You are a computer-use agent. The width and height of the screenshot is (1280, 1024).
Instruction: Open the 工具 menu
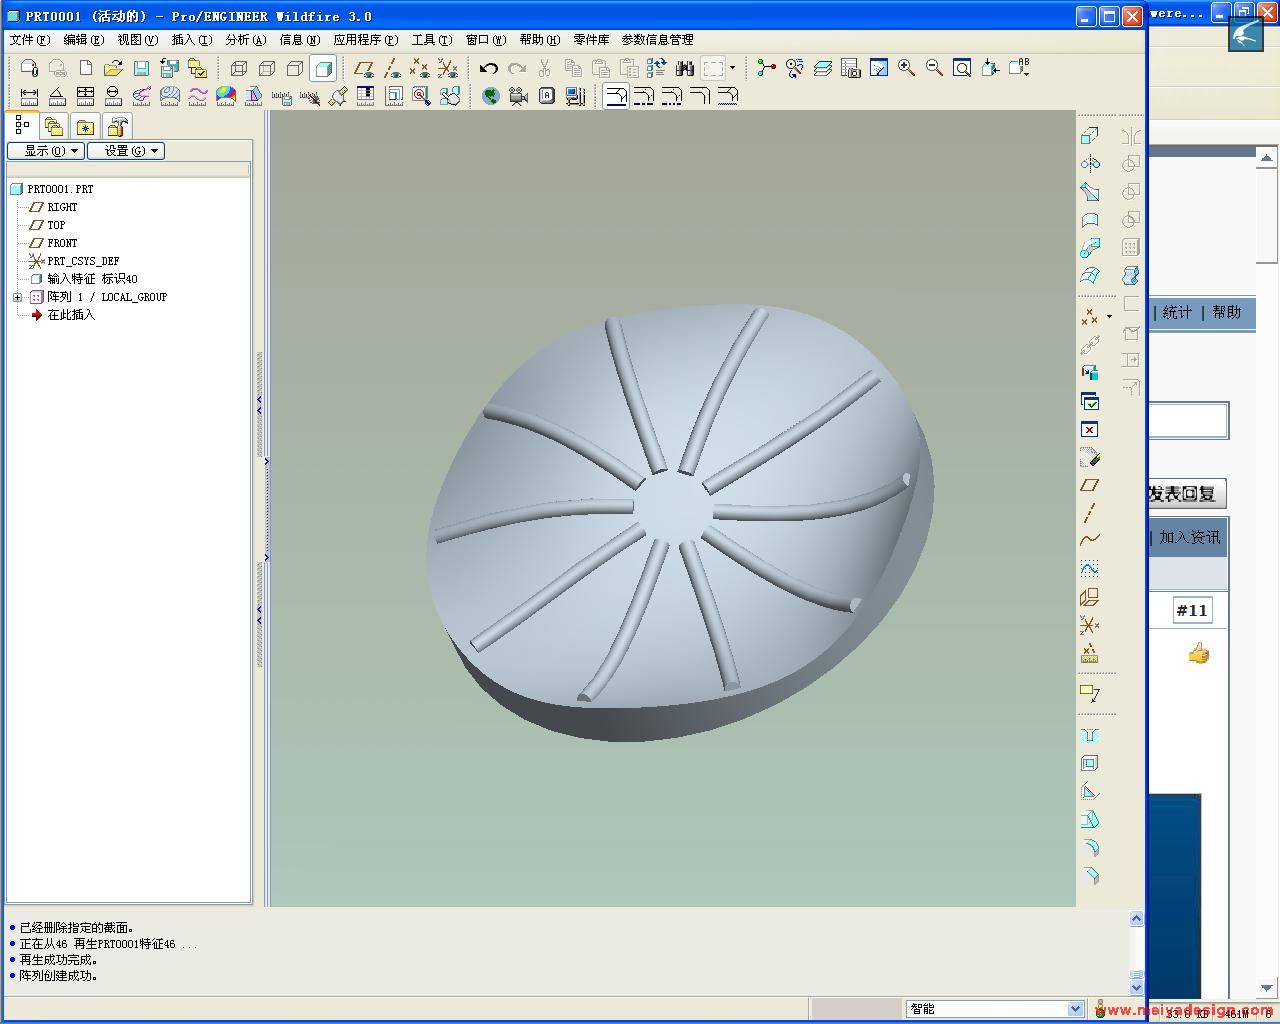(x=431, y=40)
